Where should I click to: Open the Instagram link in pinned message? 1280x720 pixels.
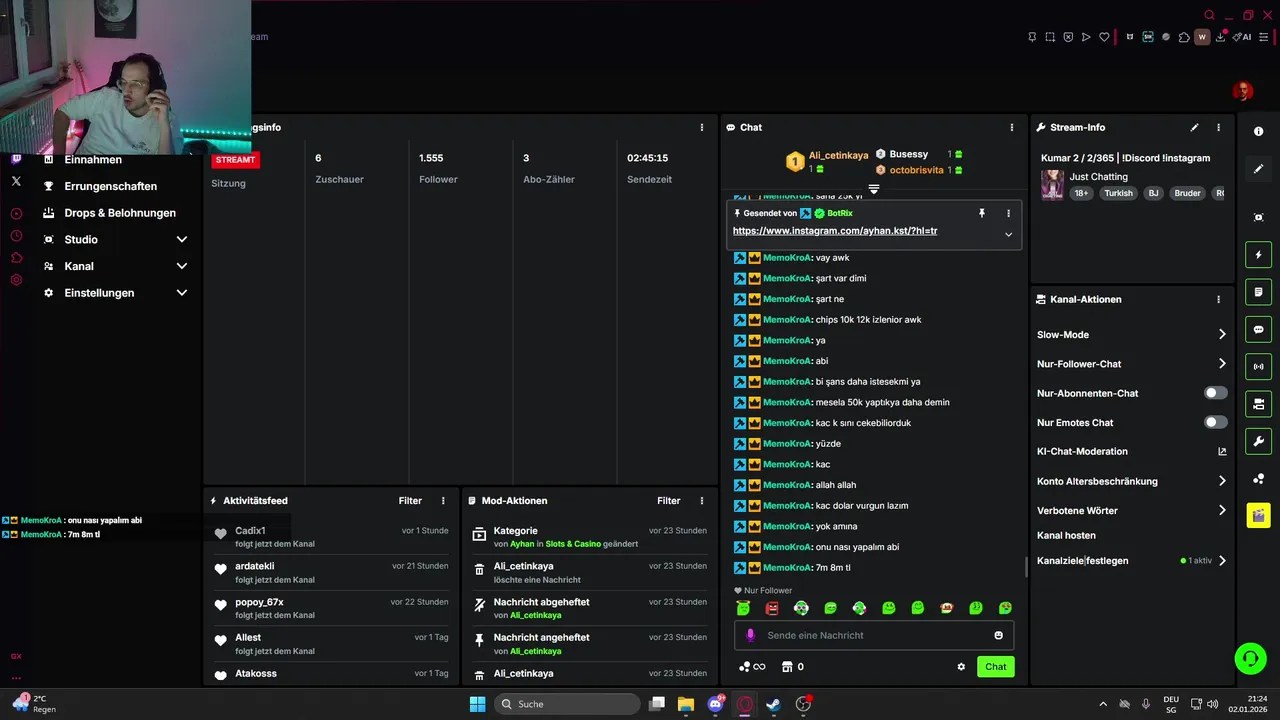835,231
